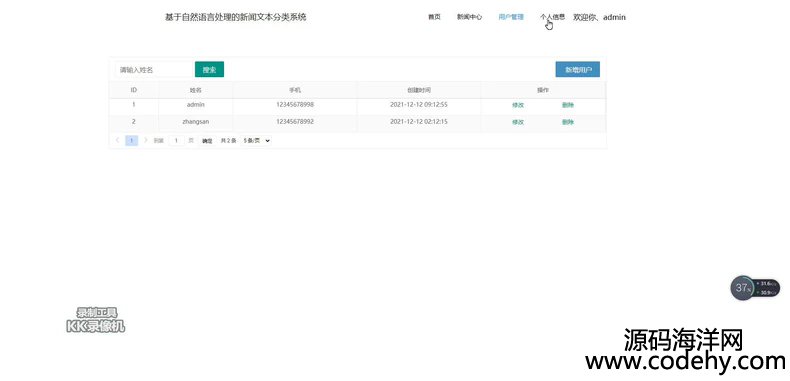
Task: Click 修改 for the admin row
Action: coord(518,105)
